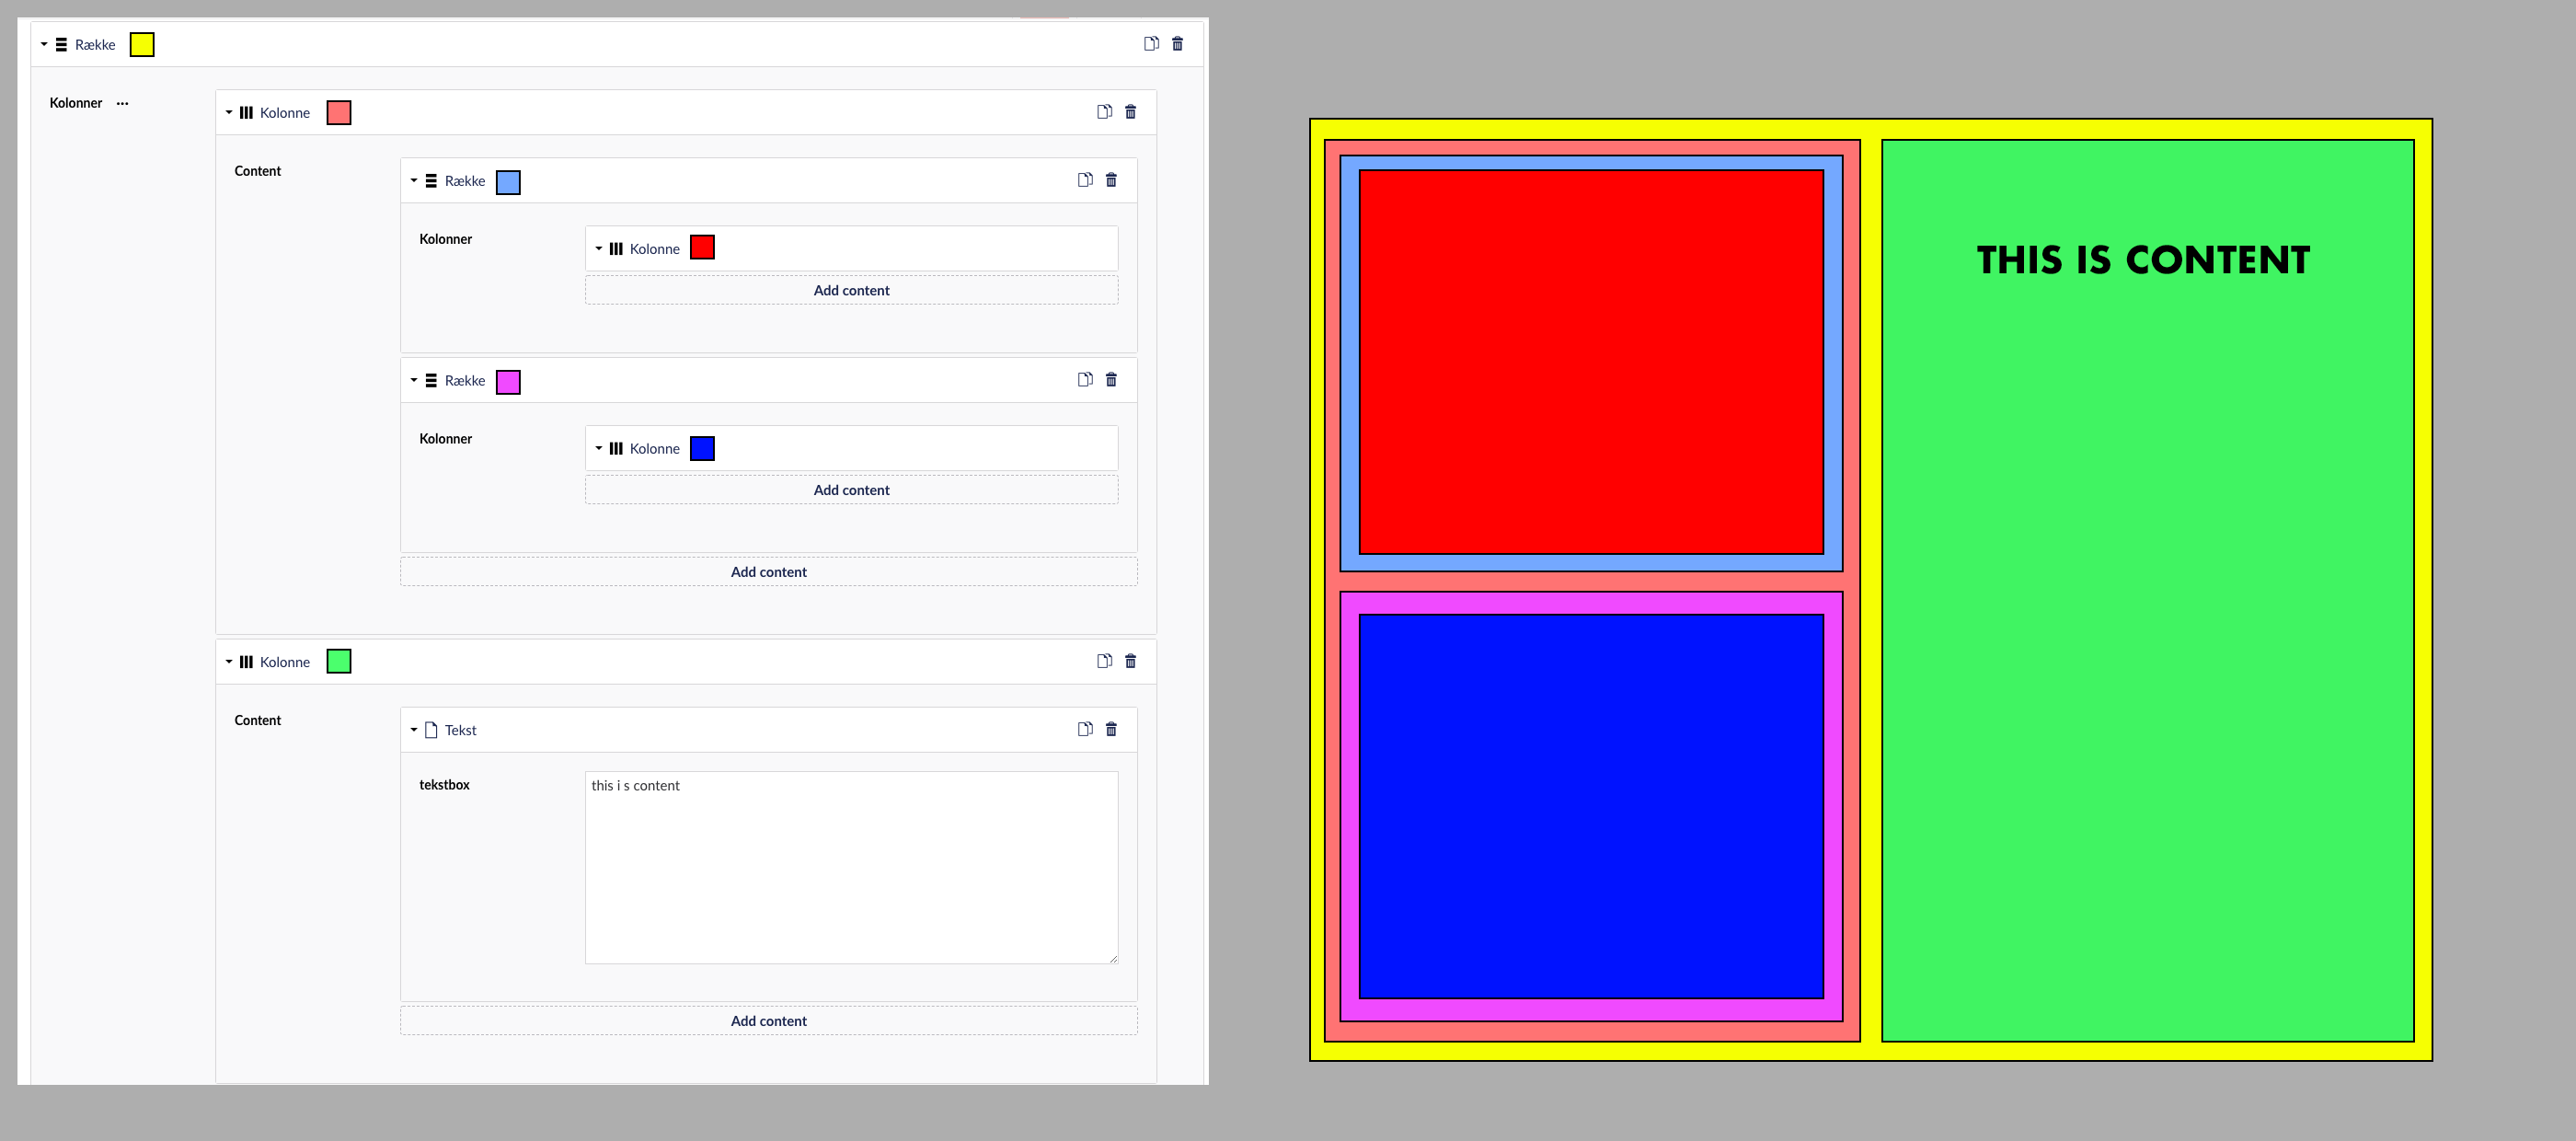
Task: Delete the pink Kolonne block
Action: tap(1130, 112)
